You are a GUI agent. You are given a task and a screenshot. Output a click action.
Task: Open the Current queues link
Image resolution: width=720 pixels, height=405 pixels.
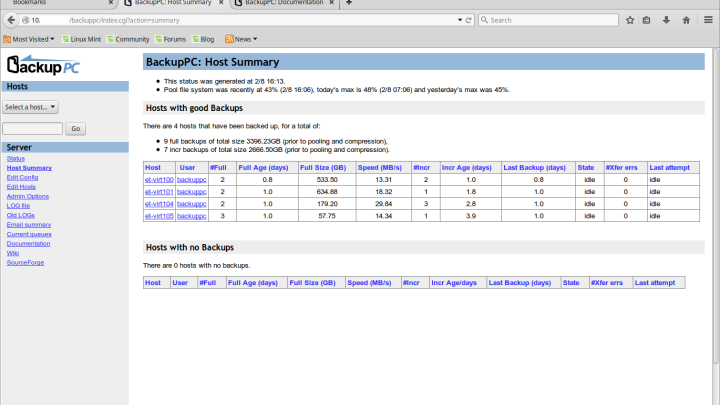point(29,234)
